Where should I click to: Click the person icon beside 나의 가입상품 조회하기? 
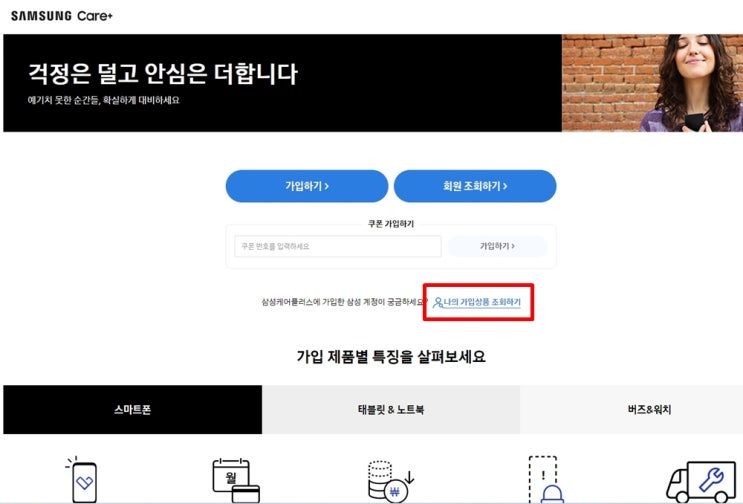[438, 302]
